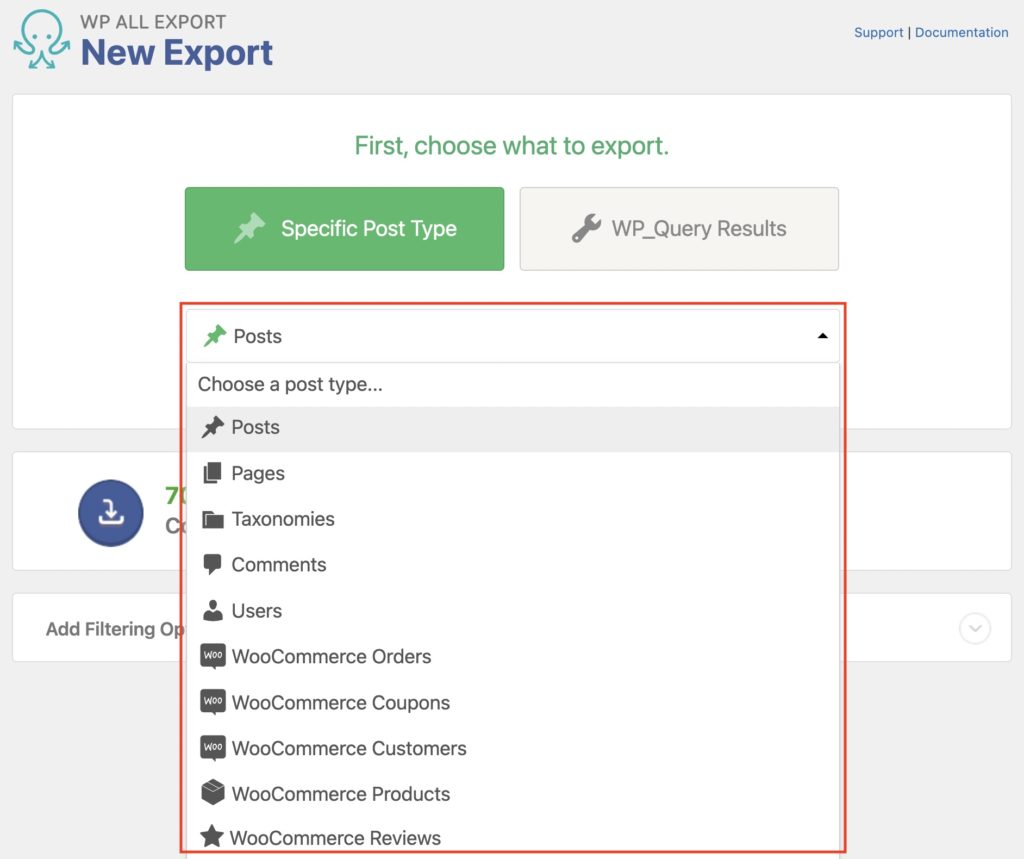The image size is (1024, 859).
Task: Expand the Add Filtering Options chevron
Action: (x=974, y=628)
